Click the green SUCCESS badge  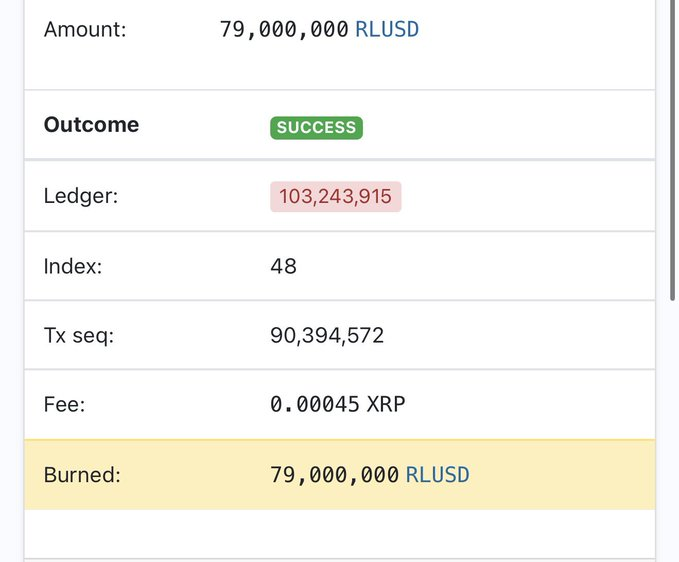coord(316,127)
